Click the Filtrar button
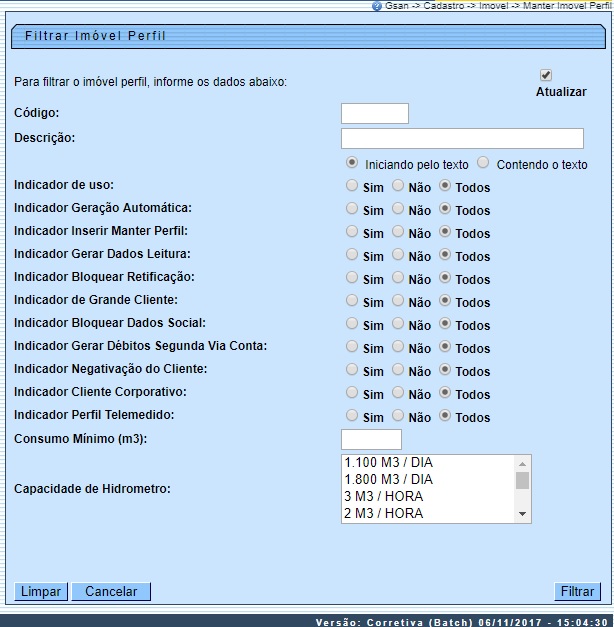Viewport: 614px width, 627px height. pyautogui.click(x=577, y=592)
